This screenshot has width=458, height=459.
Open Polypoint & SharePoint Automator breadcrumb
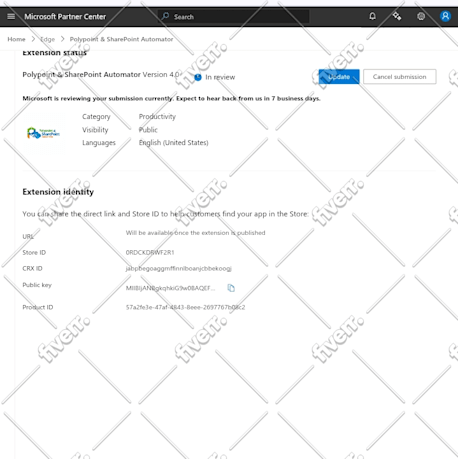click(121, 39)
